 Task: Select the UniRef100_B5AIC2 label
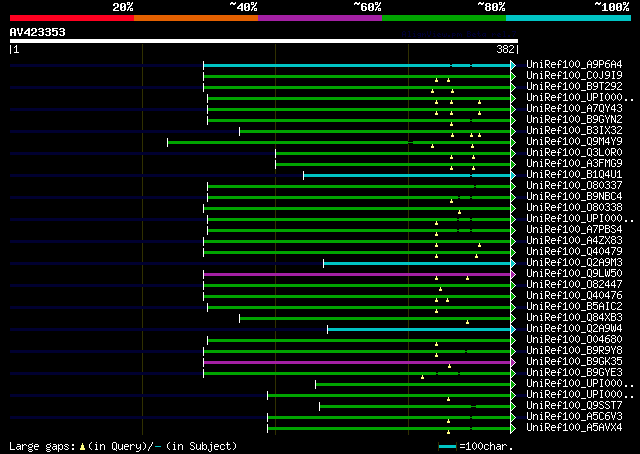(574, 307)
